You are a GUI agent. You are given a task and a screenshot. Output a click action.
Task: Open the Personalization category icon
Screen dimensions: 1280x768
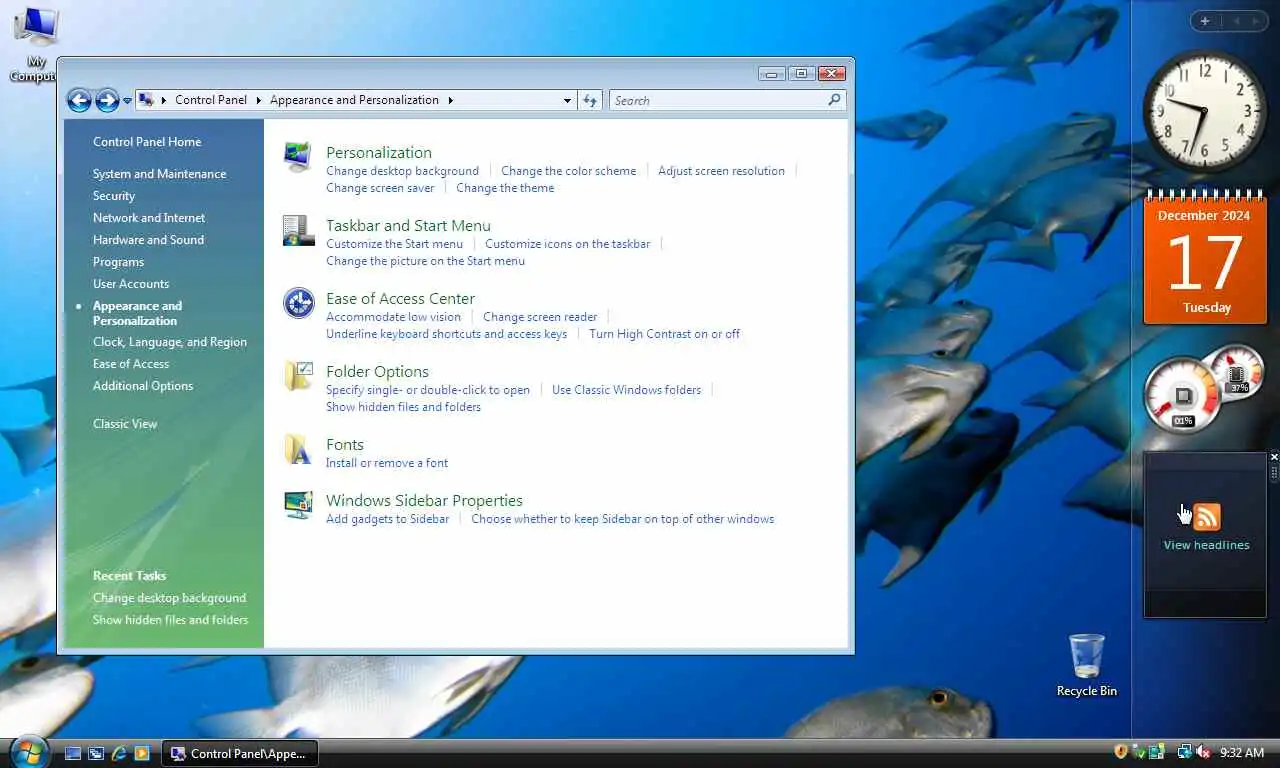click(x=297, y=157)
